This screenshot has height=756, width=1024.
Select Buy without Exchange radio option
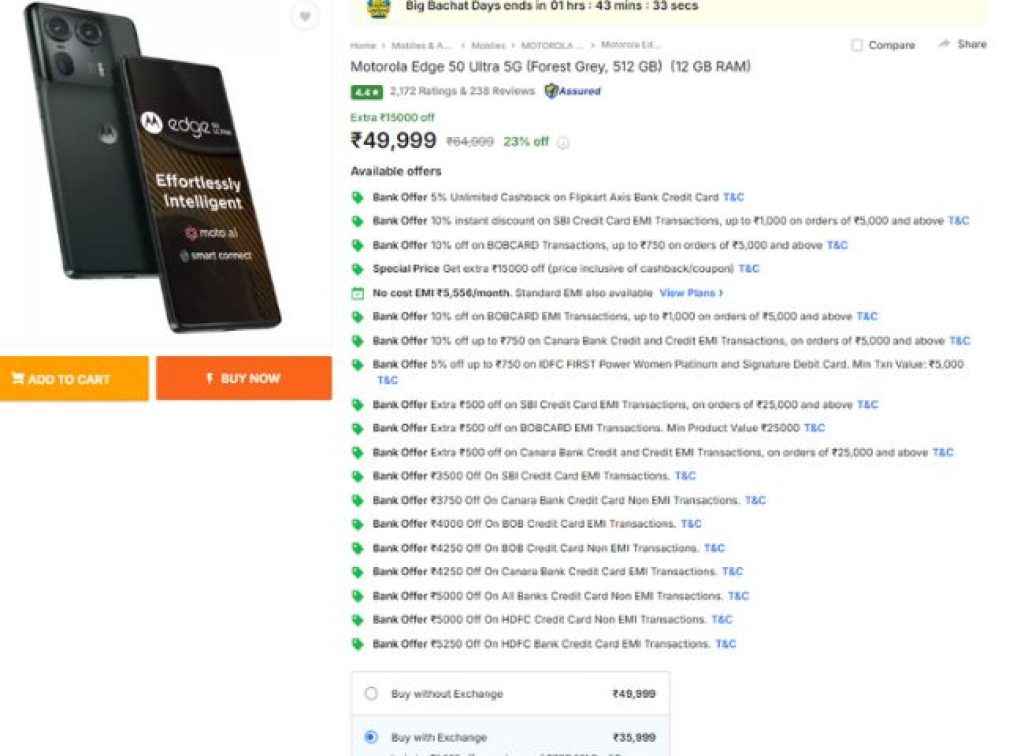coord(371,693)
